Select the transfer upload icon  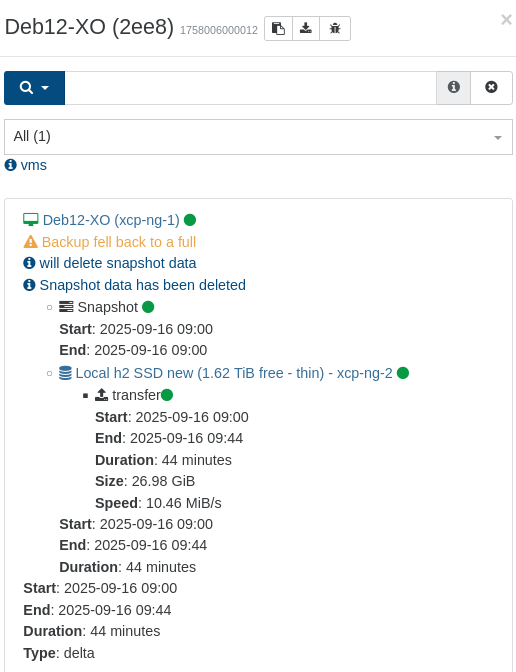102,395
